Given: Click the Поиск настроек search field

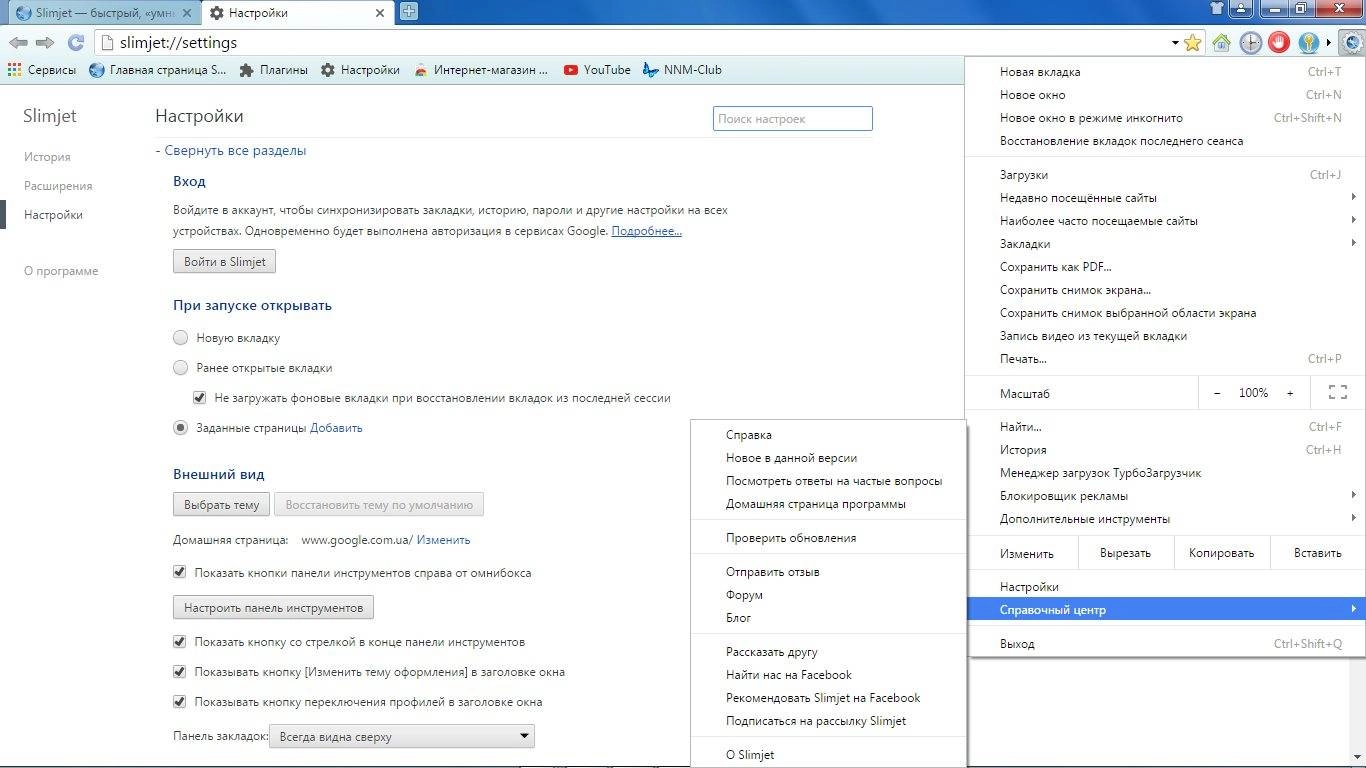Looking at the screenshot, I should coord(793,119).
